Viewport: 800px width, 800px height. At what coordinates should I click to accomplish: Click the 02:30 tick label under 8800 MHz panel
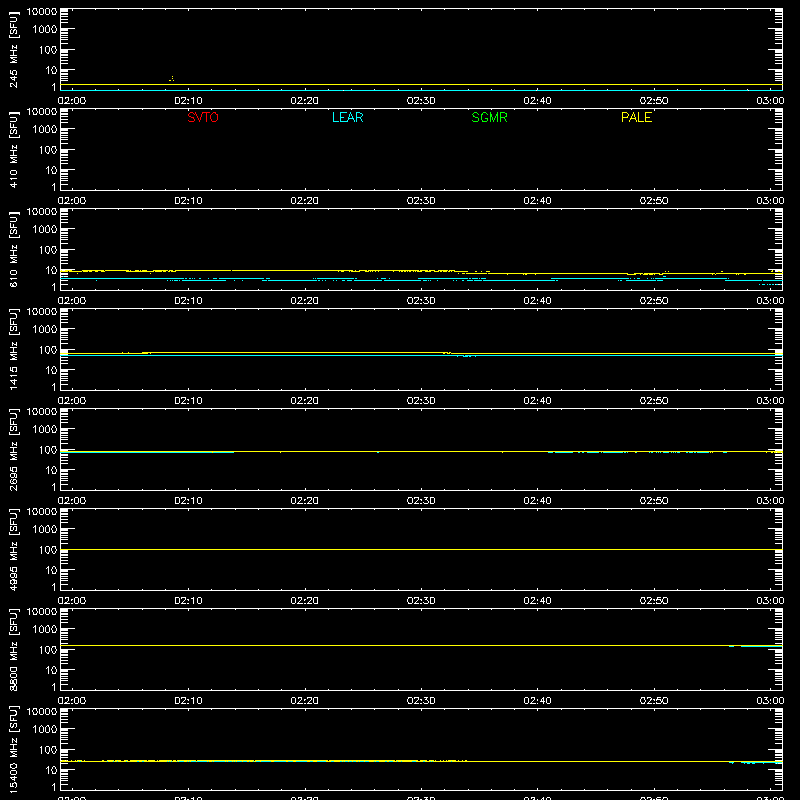[x=421, y=701]
